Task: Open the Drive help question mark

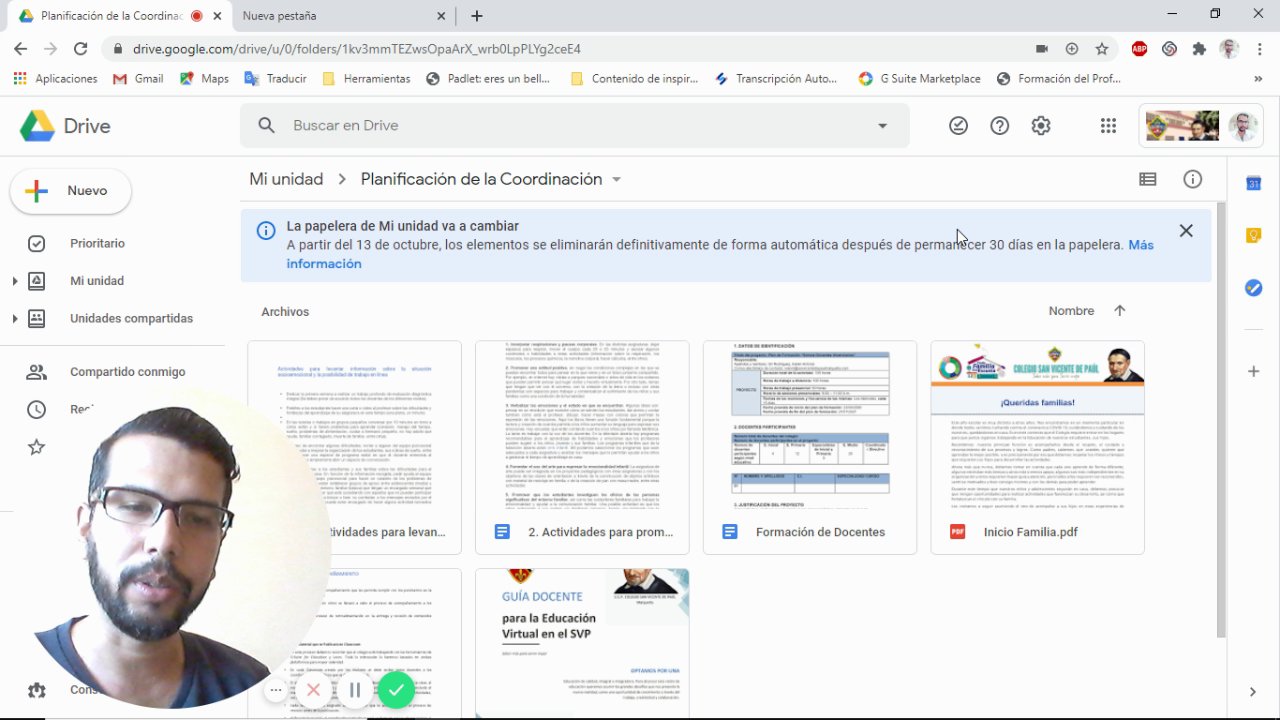Action: pyautogui.click(x=999, y=125)
